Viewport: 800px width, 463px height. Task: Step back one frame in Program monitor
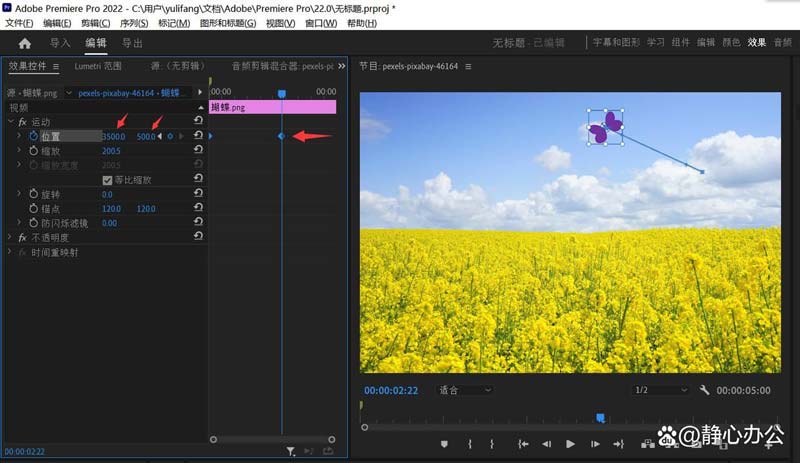547,444
